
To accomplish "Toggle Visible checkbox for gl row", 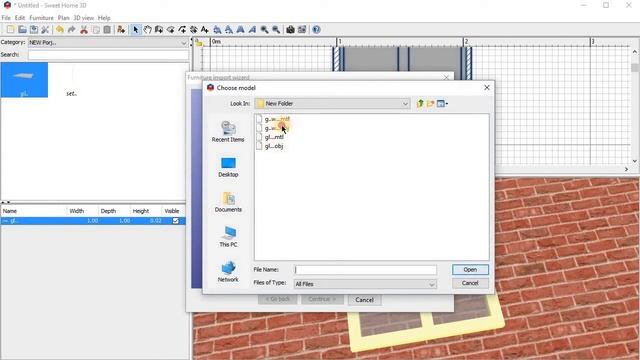I will coord(176,221).
